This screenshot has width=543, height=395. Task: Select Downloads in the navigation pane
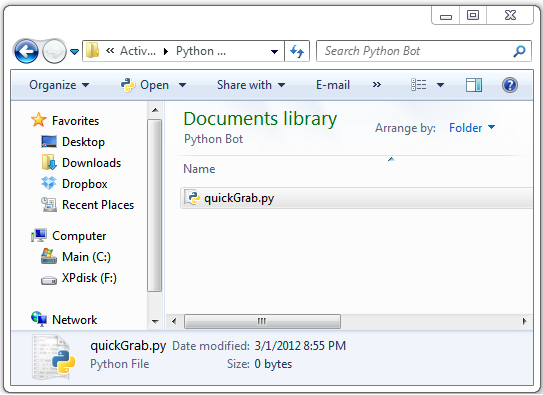[x=92, y=163]
